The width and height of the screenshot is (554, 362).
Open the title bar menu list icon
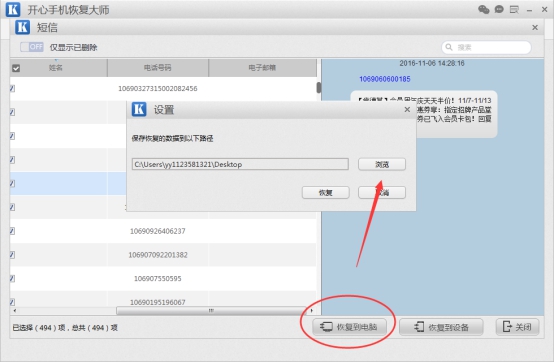click(x=514, y=10)
